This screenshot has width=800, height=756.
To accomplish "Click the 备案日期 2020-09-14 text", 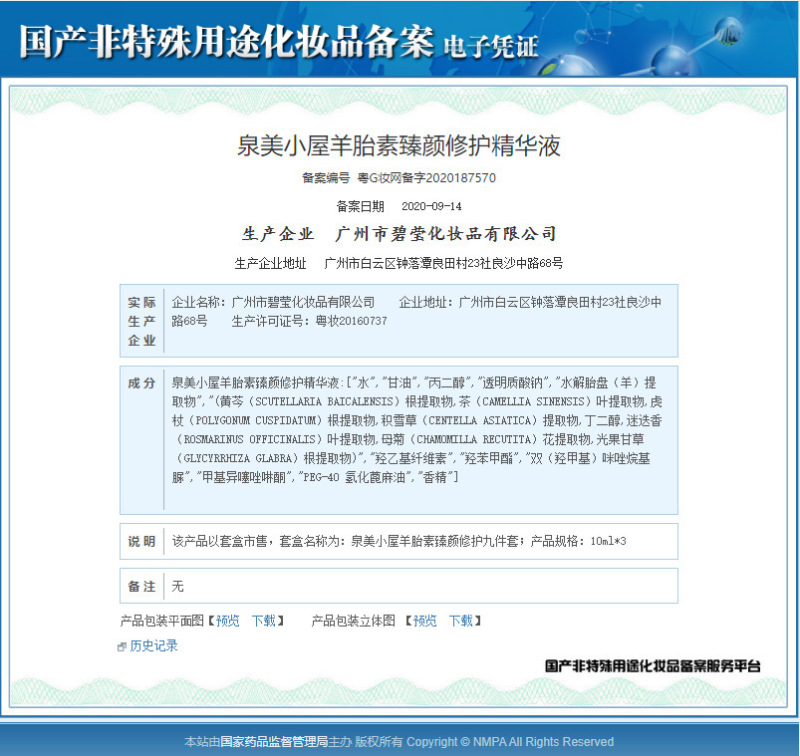I will pos(399,206).
